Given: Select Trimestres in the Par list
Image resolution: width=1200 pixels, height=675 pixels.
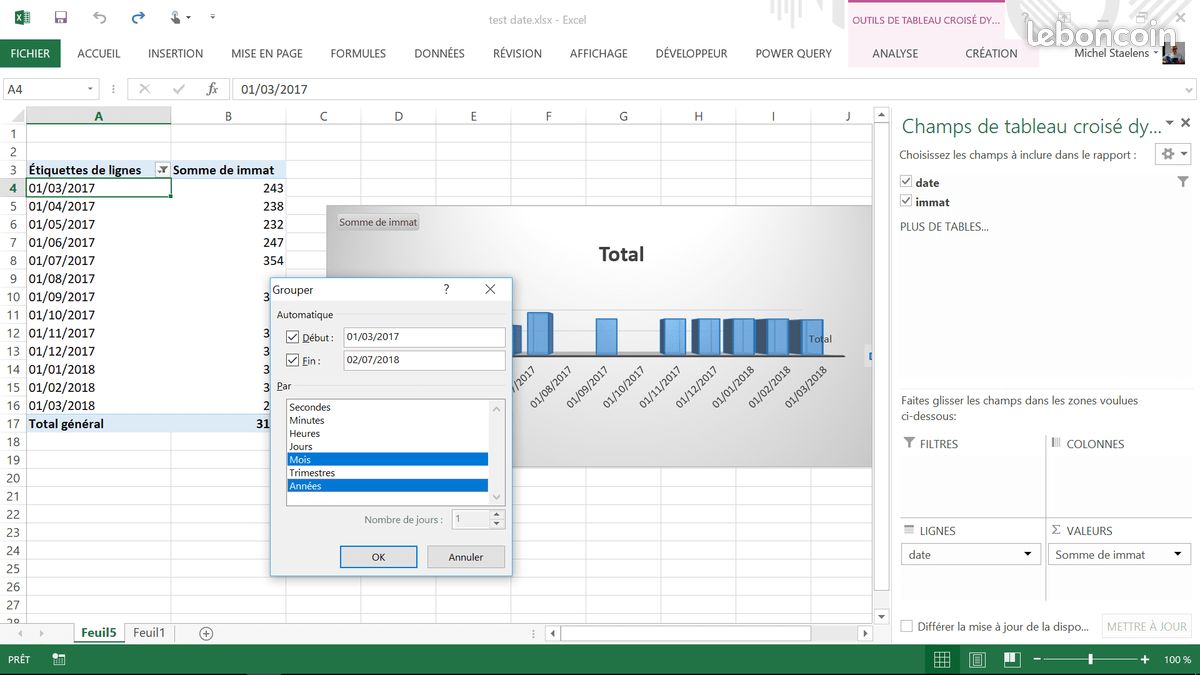Looking at the screenshot, I should [388, 472].
